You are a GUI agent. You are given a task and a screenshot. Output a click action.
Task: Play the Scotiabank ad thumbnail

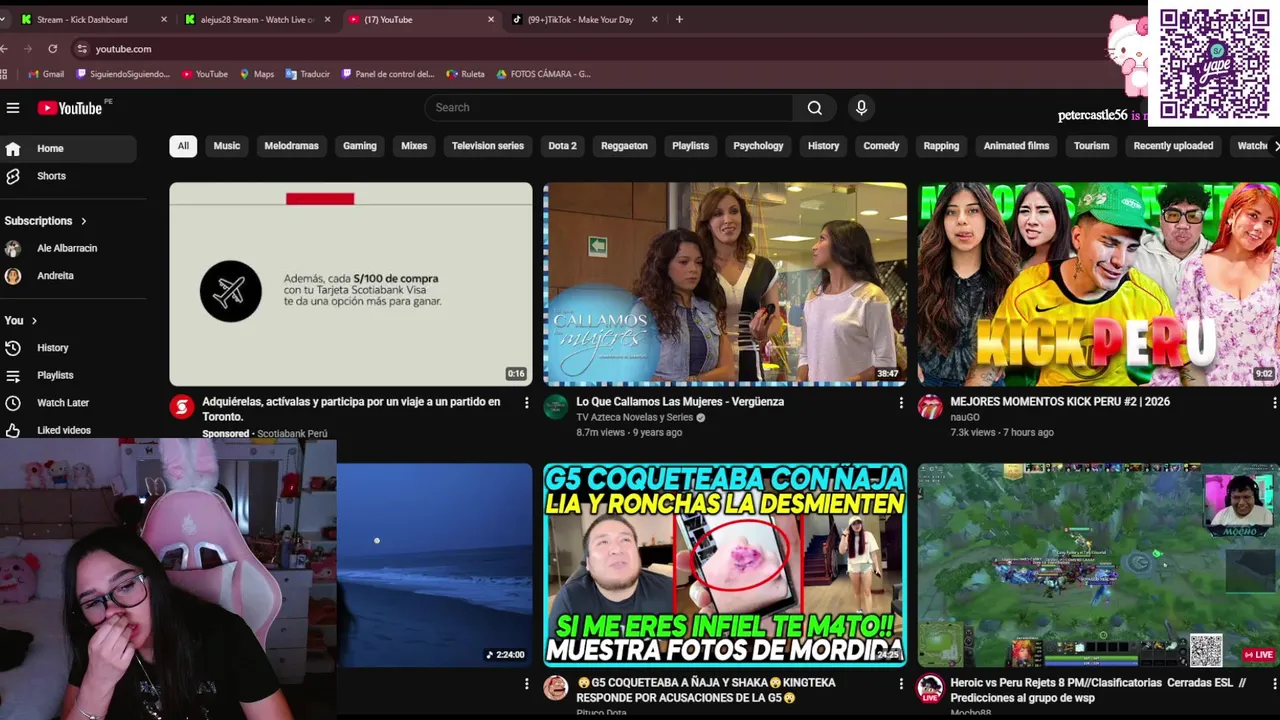(351, 284)
